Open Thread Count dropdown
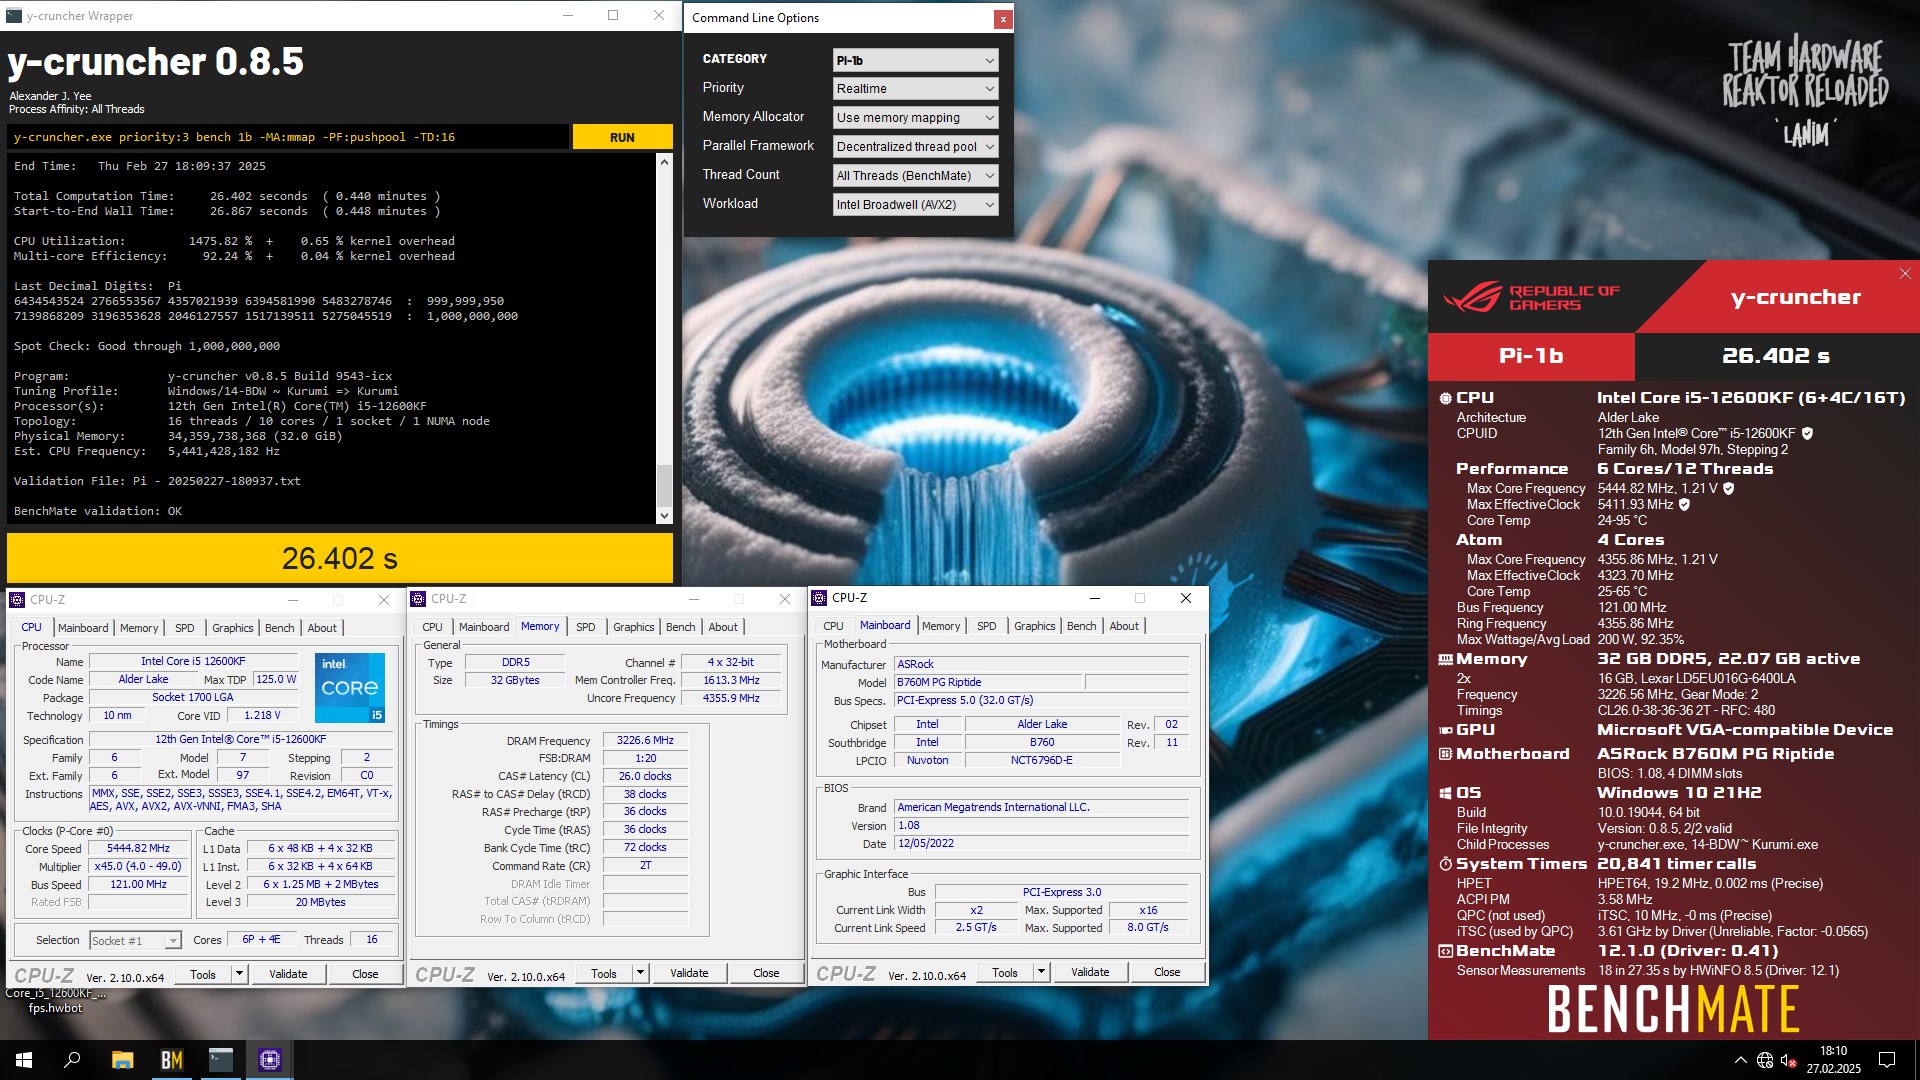The height and width of the screenshot is (1080, 1920). pos(915,176)
